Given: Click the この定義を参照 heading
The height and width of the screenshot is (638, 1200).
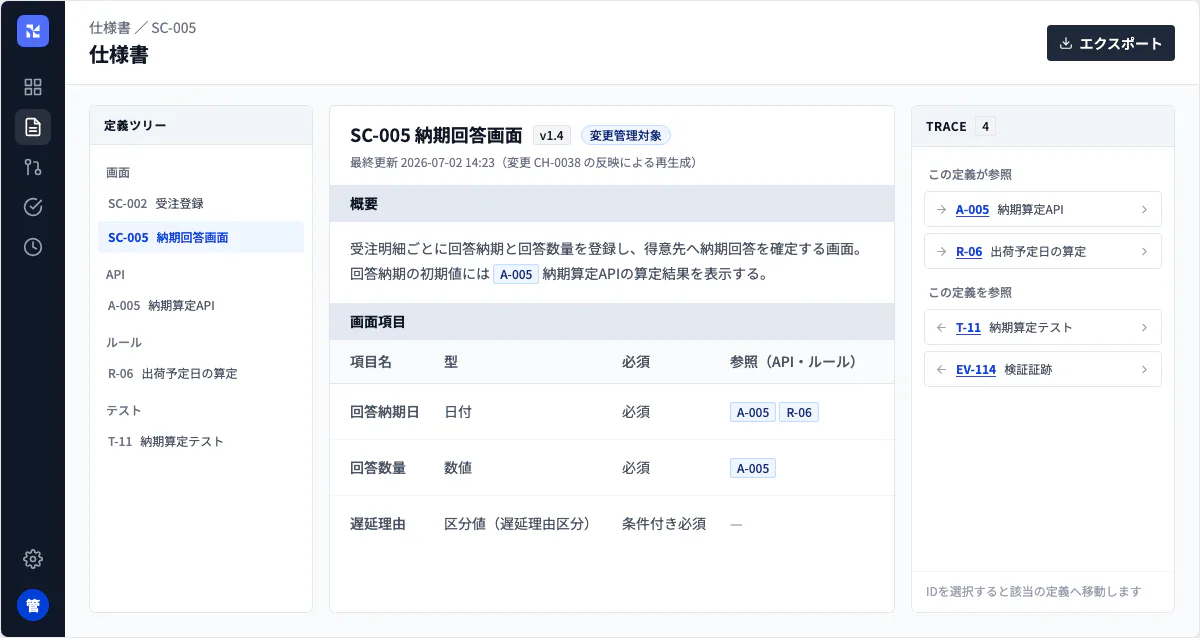Looking at the screenshot, I should 970,293.
